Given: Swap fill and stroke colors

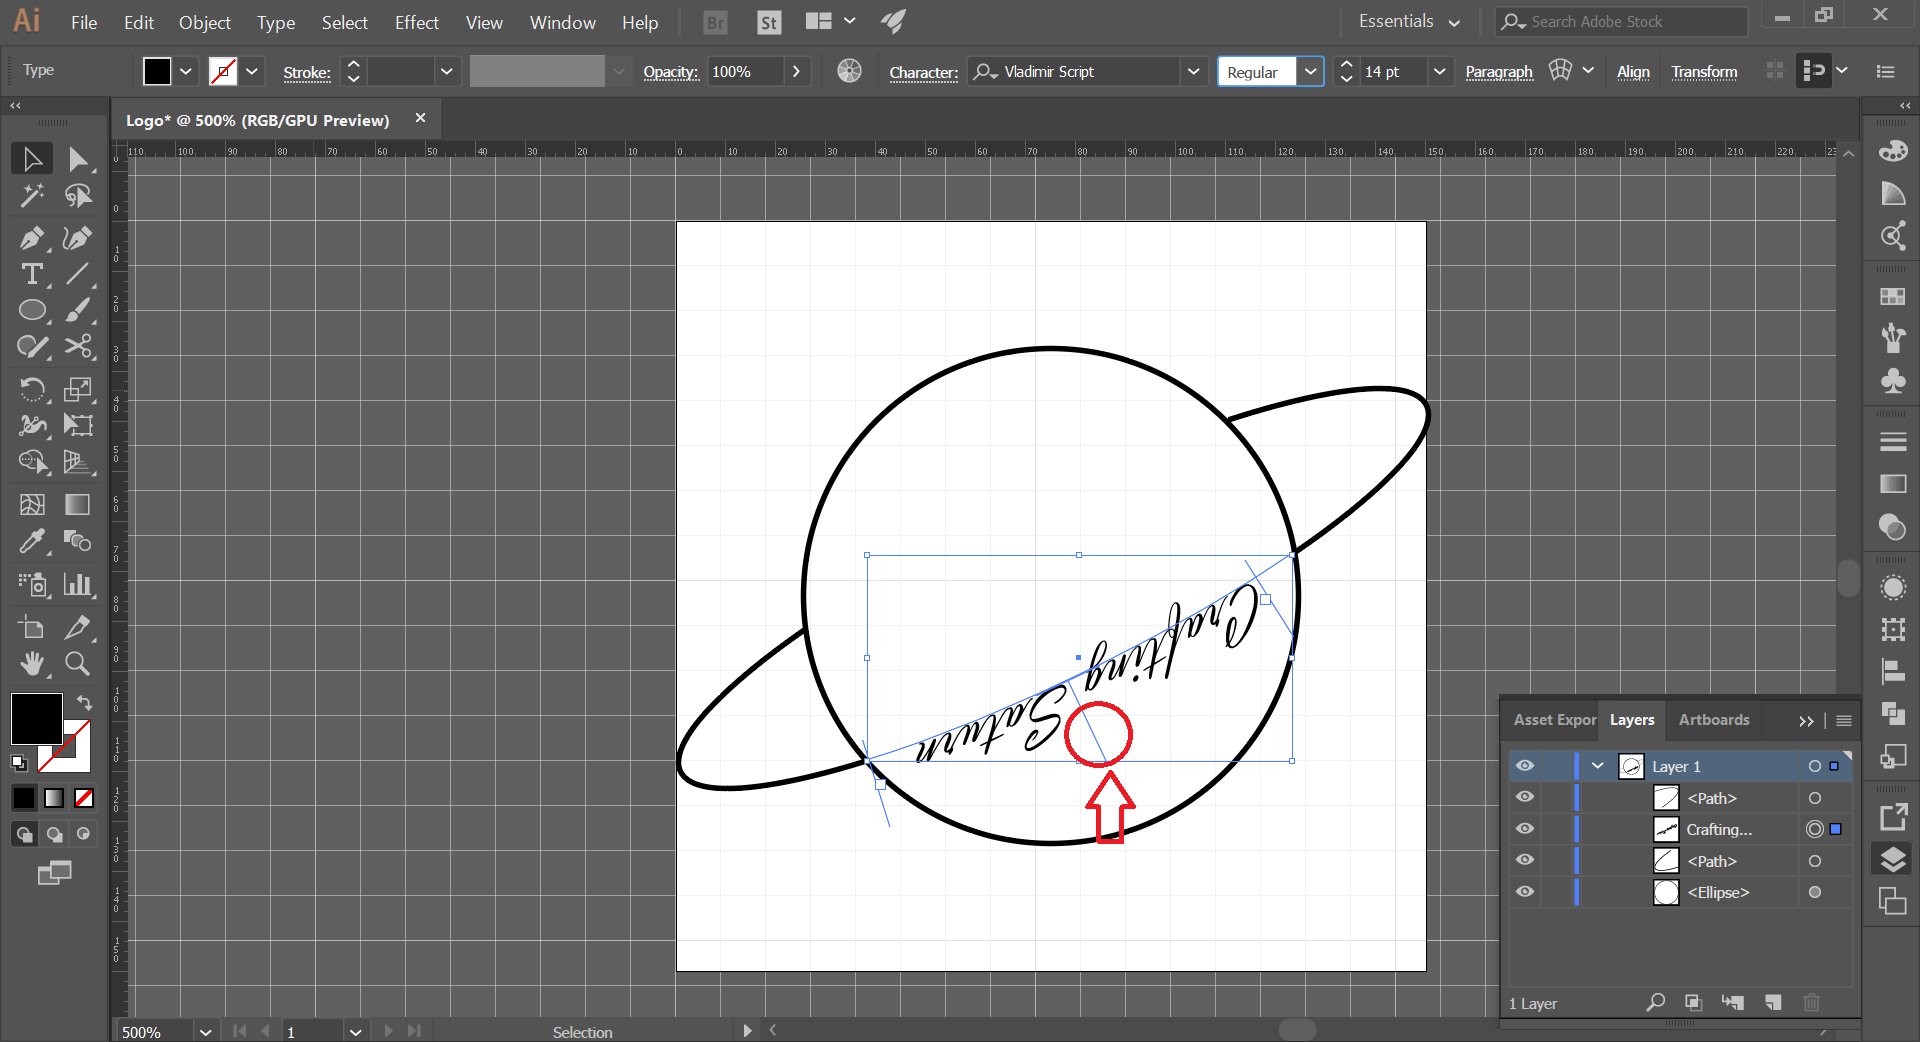Looking at the screenshot, I should pyautogui.click(x=85, y=702).
